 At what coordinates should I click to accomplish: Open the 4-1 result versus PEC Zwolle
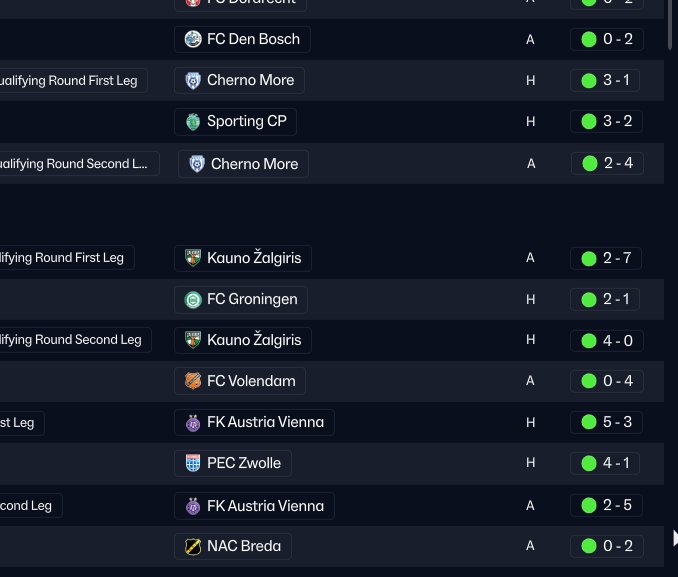click(605, 463)
